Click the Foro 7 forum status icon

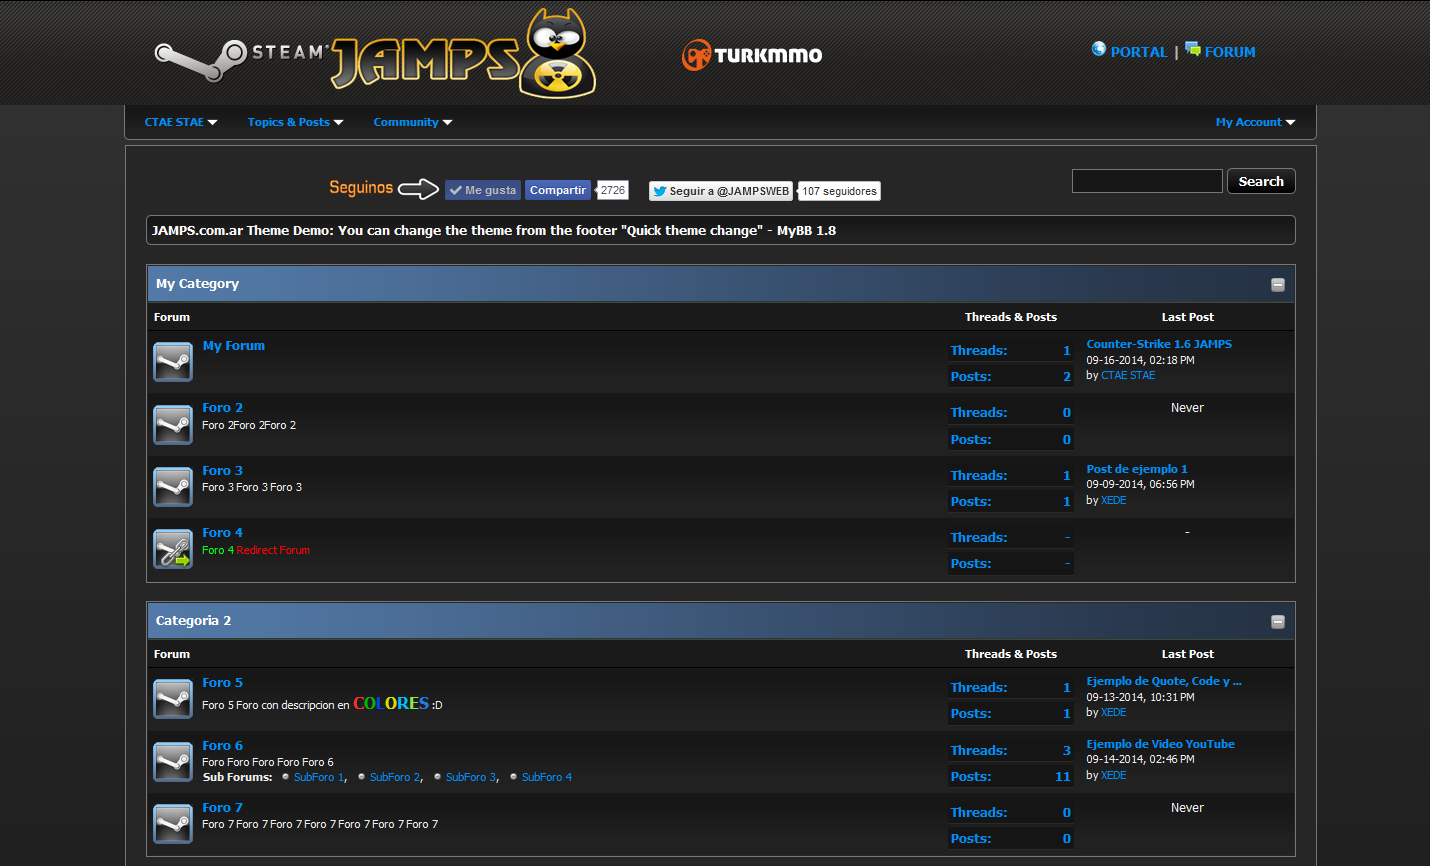[173, 824]
